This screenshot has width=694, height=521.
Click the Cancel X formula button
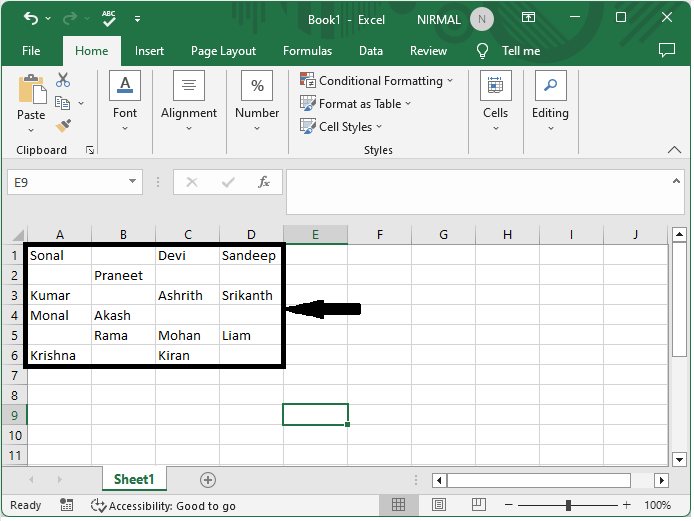click(192, 182)
